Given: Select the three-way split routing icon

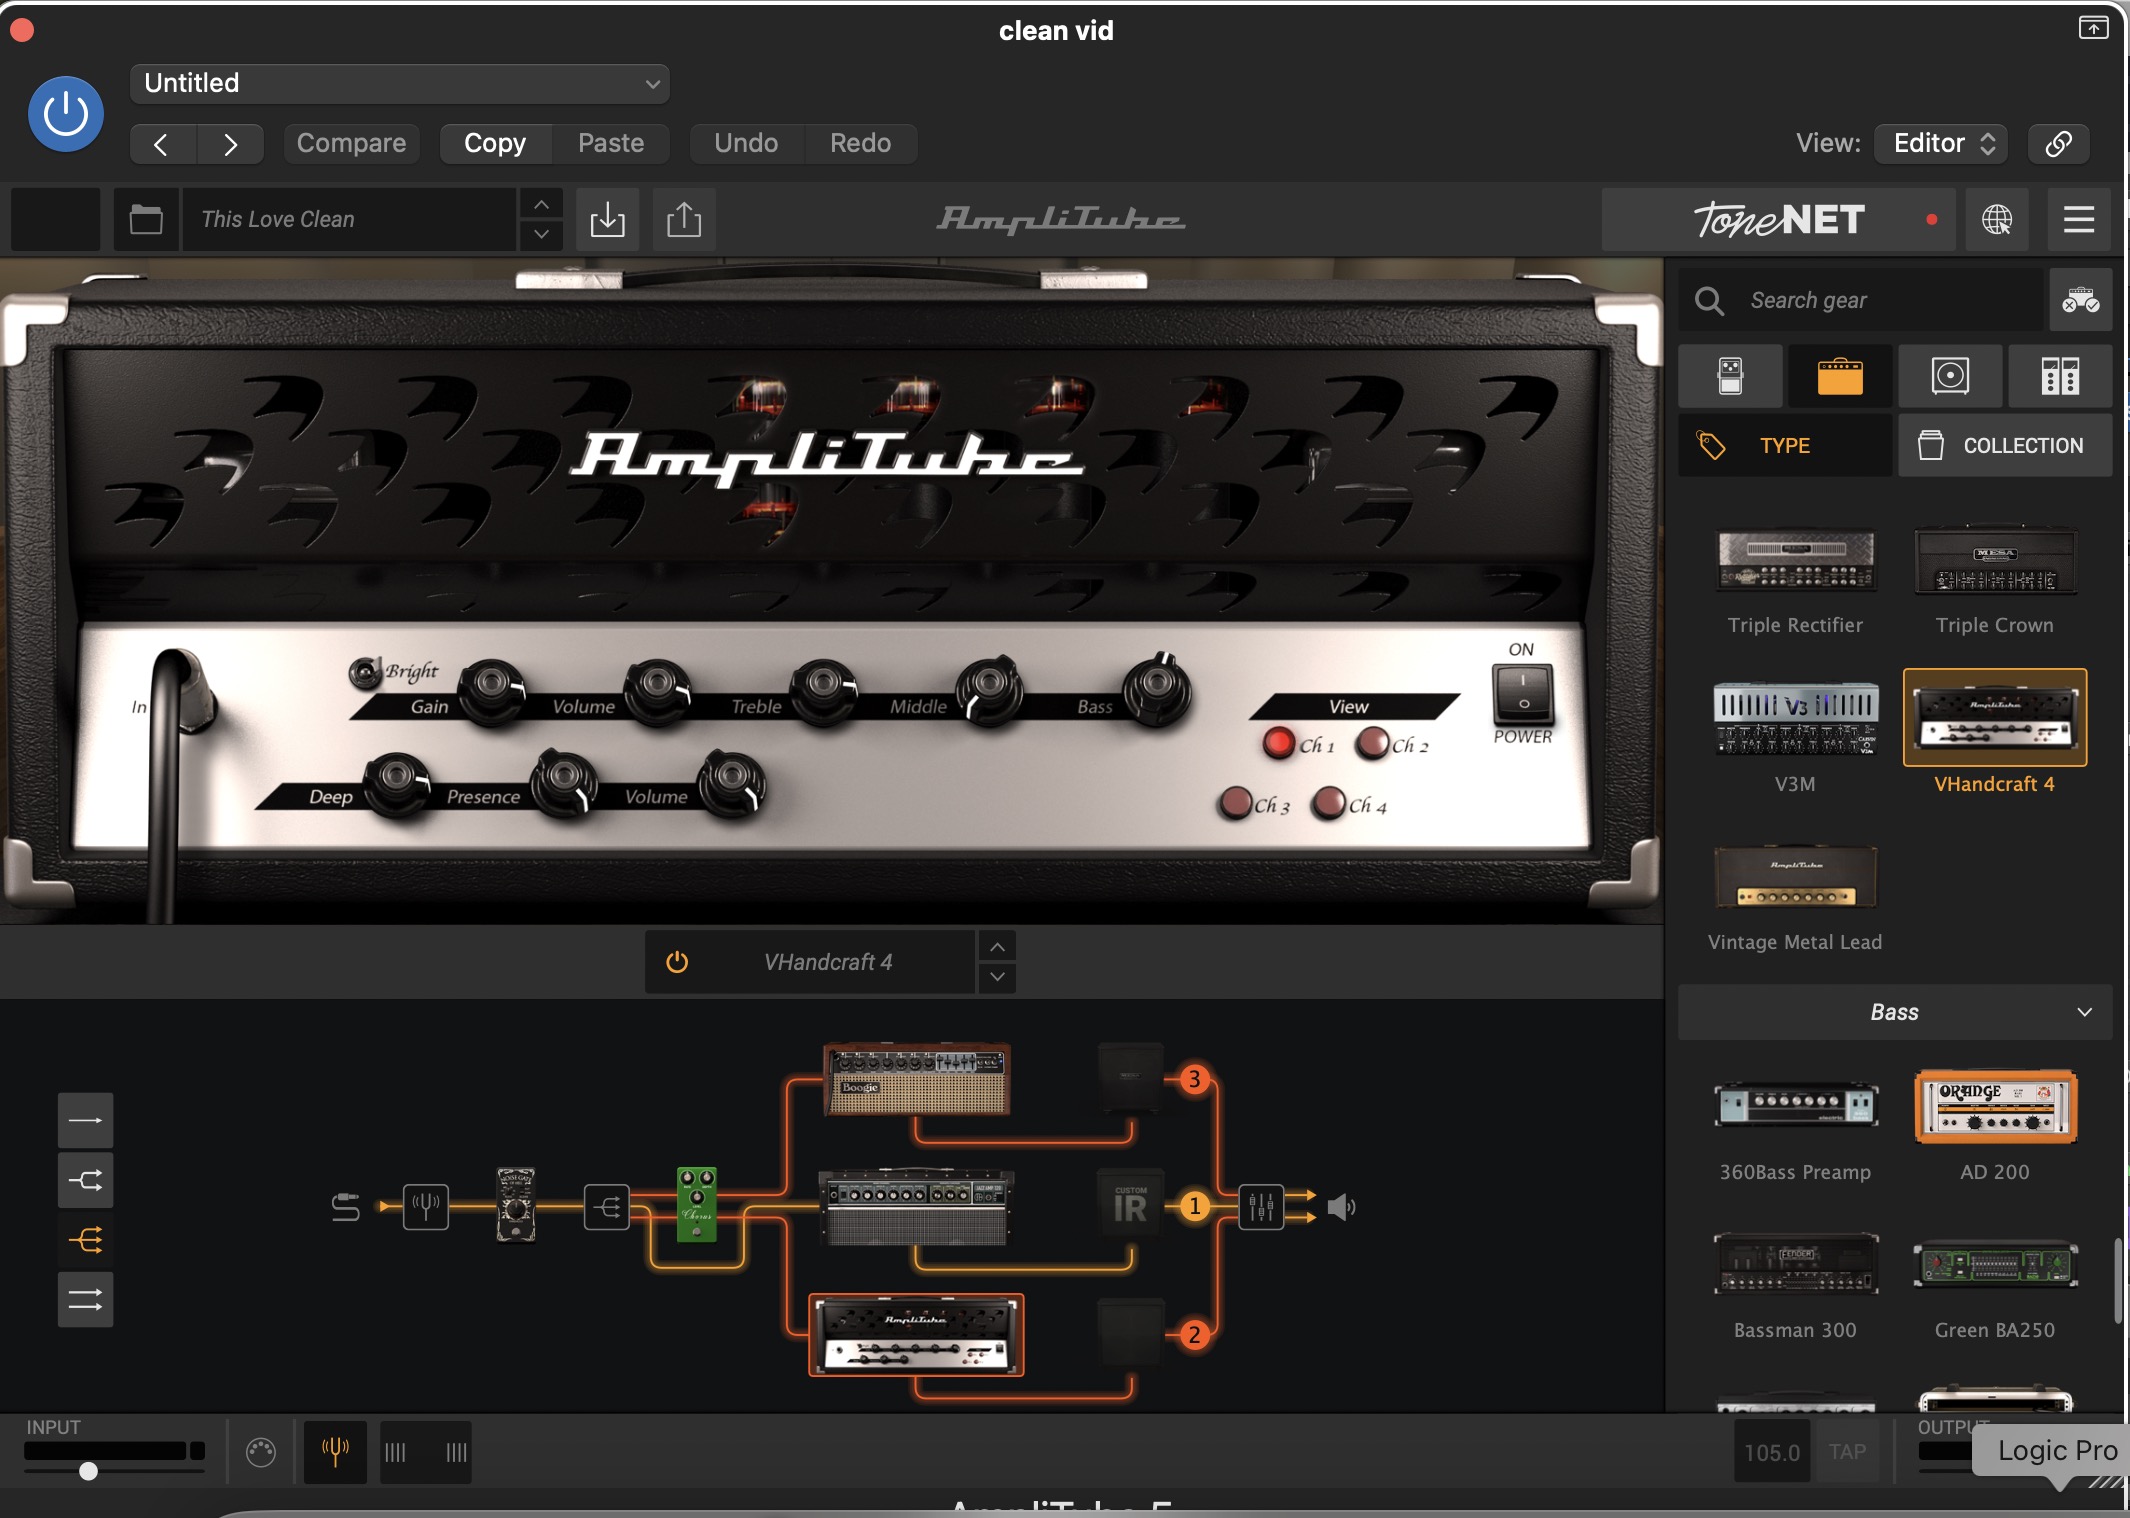Looking at the screenshot, I should (85, 1240).
